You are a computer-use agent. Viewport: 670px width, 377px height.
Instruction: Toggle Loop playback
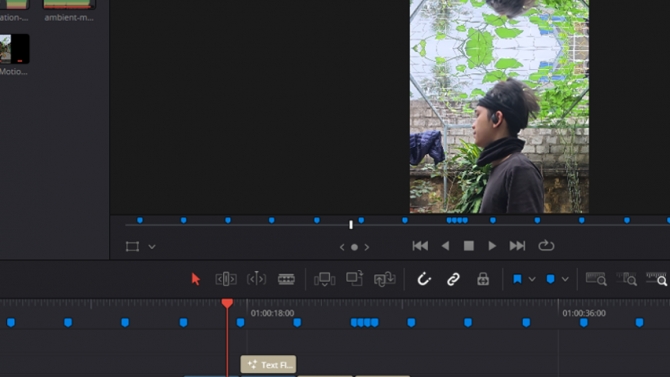coord(546,245)
